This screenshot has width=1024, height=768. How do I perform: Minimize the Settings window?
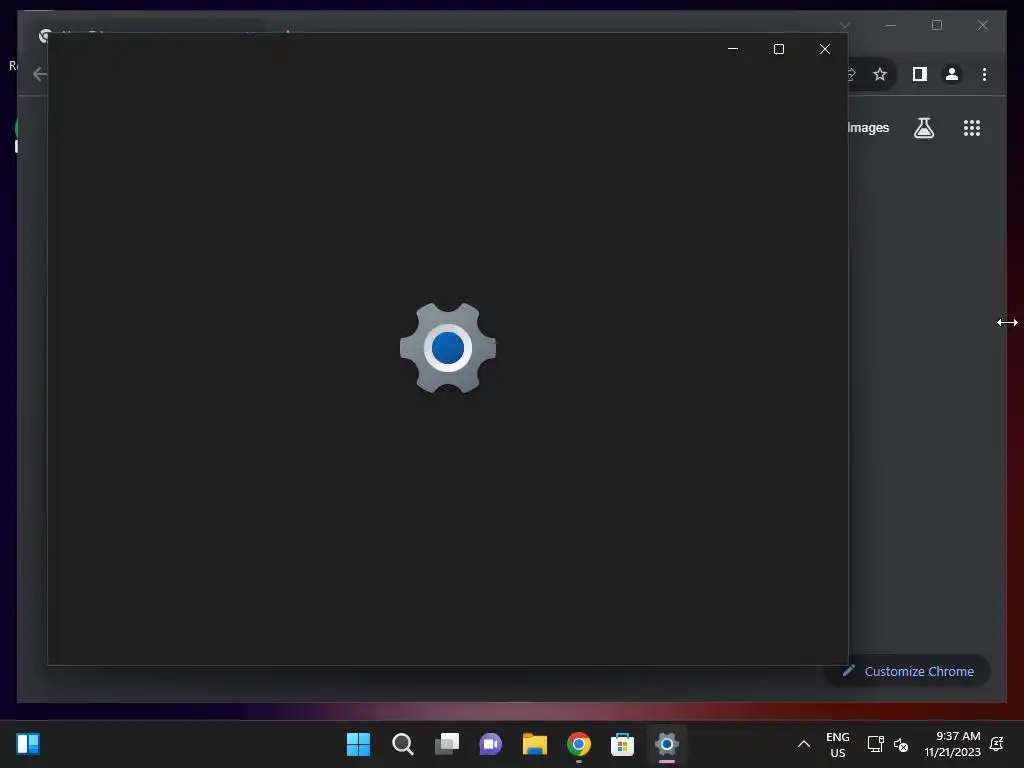(733, 49)
